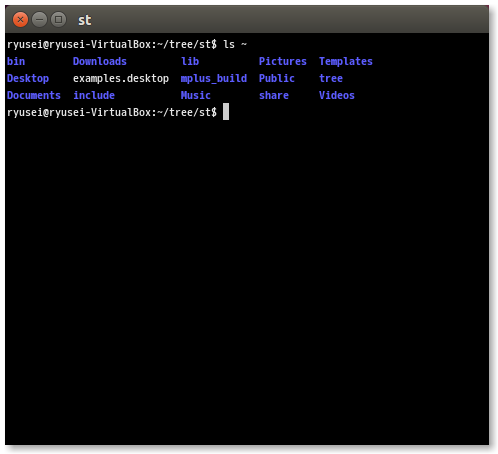
Task: Click the 'Templates' directory entry
Action: click(346, 61)
